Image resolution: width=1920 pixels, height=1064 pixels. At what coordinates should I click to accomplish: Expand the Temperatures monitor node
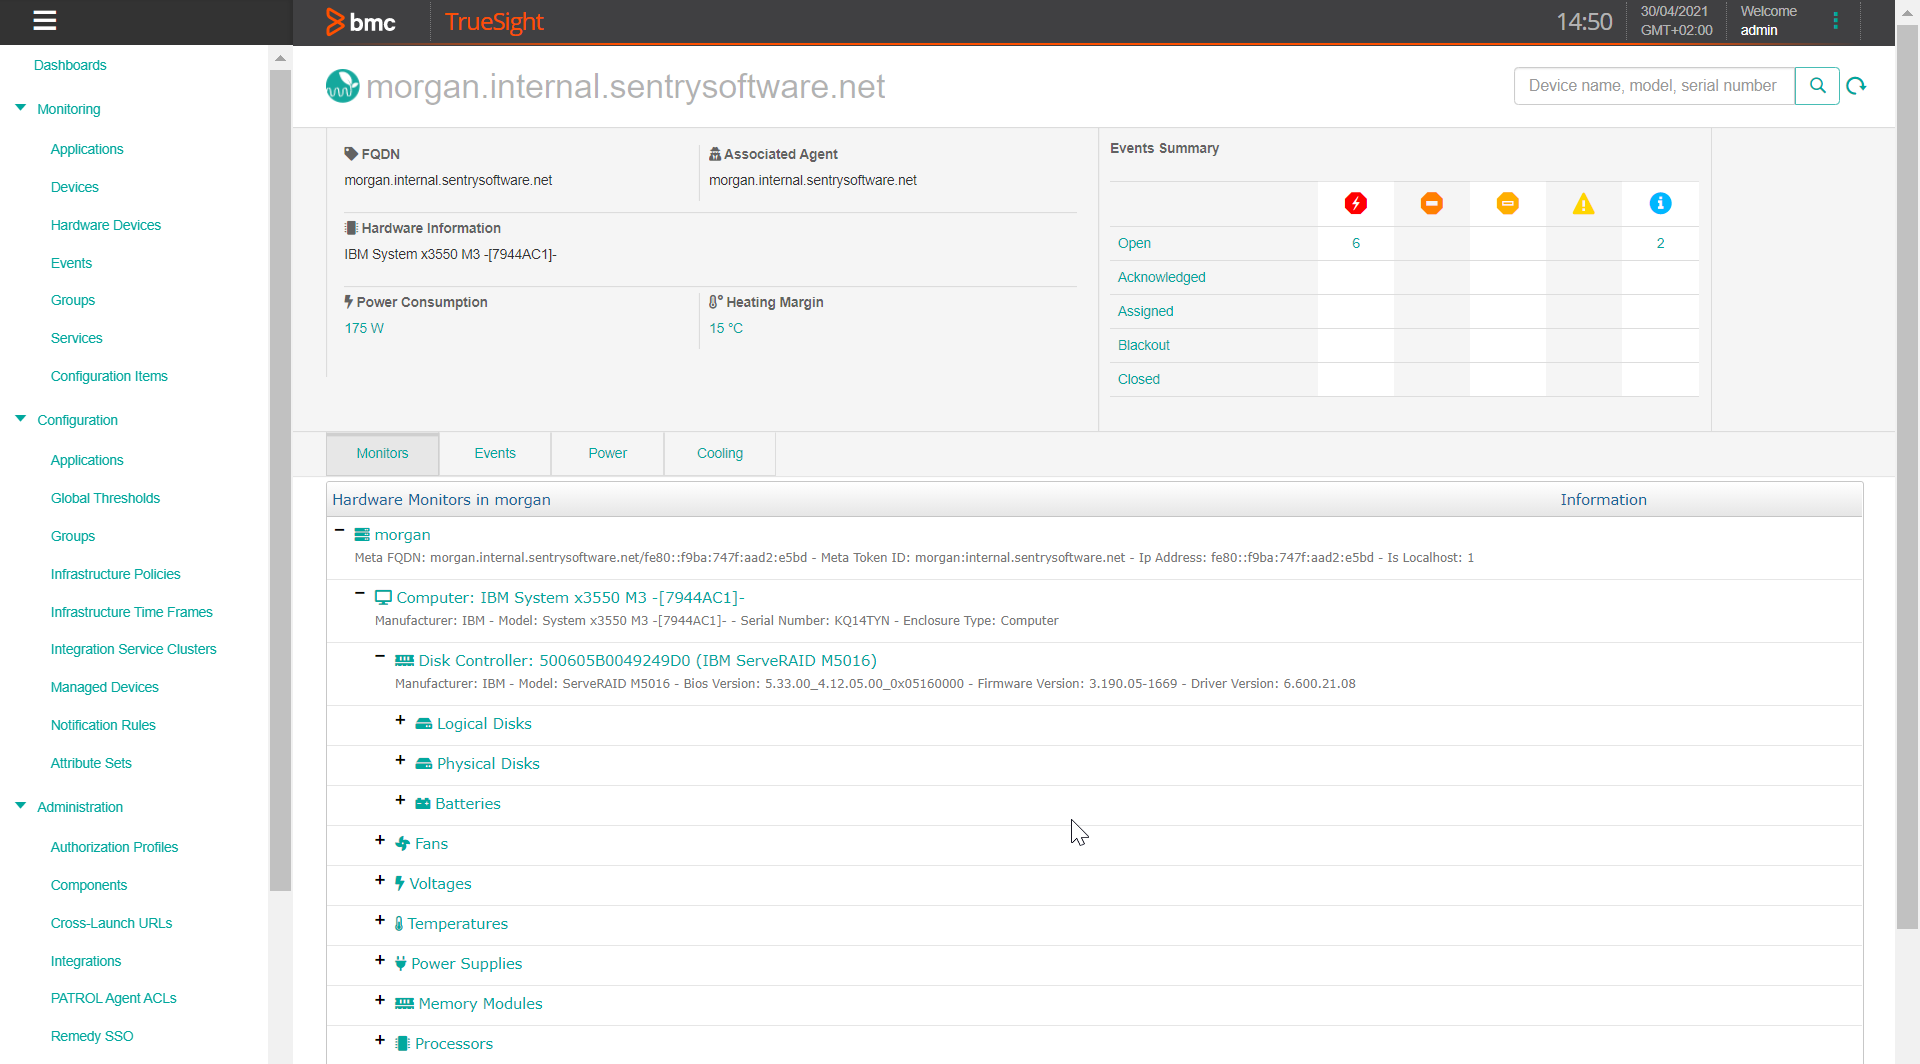point(379,920)
